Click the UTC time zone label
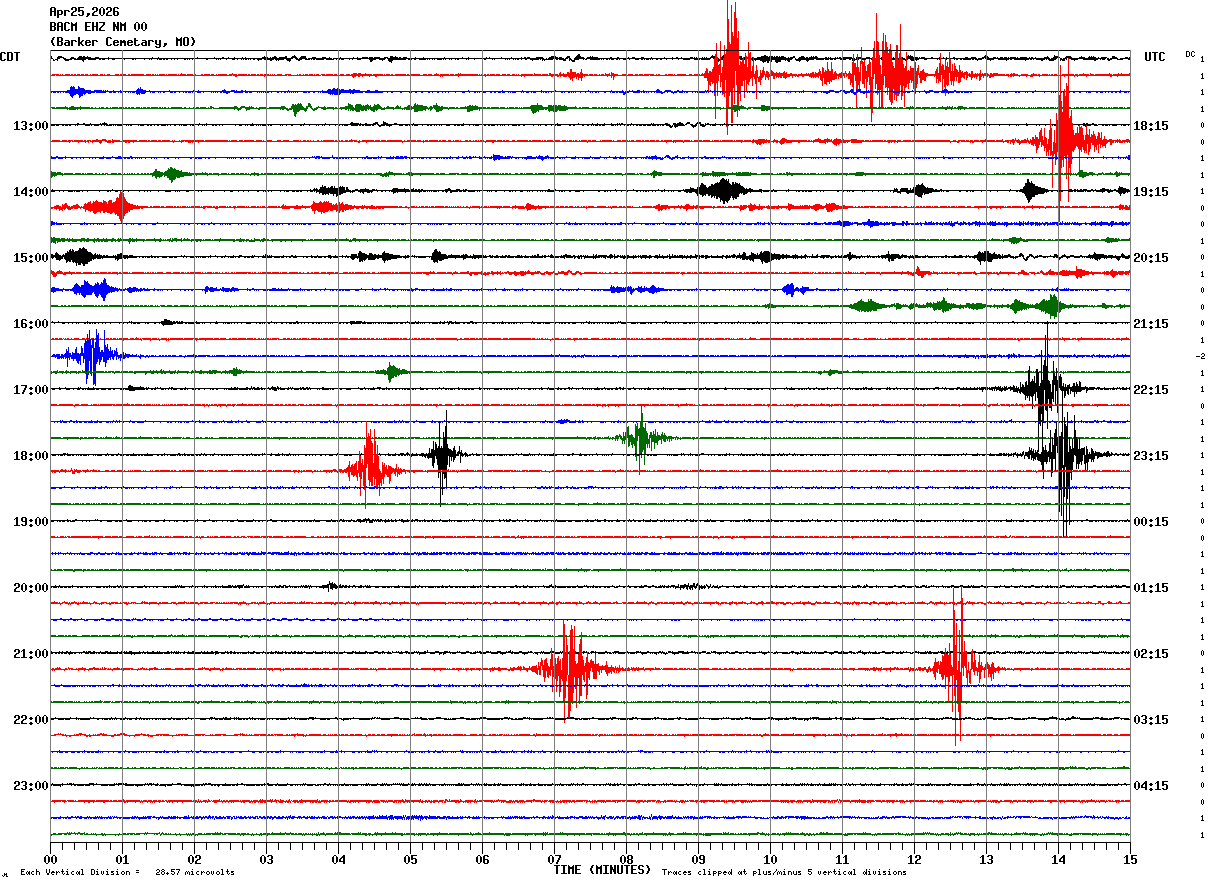 click(x=1155, y=57)
